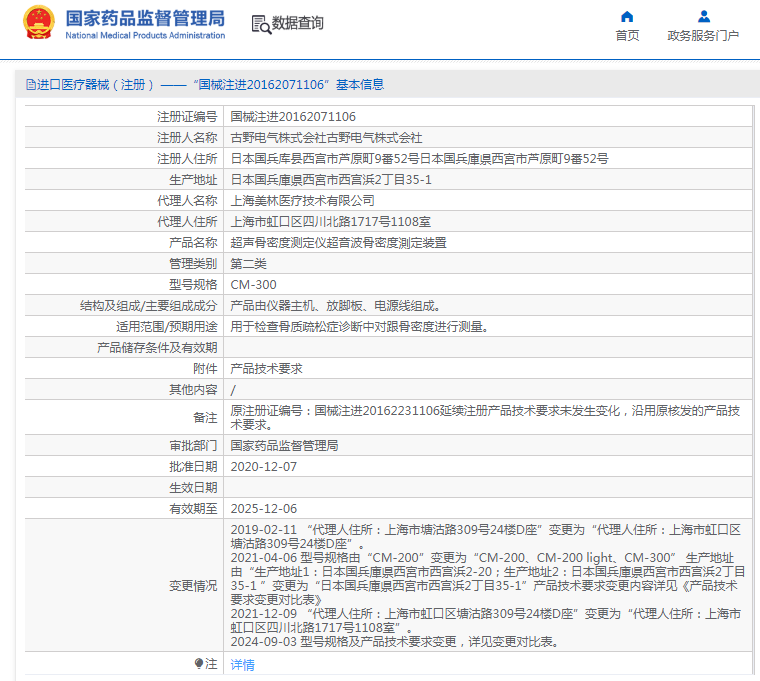Click the 2021-12-09 change record line
This screenshot has height=681, width=760.
tap(486, 620)
